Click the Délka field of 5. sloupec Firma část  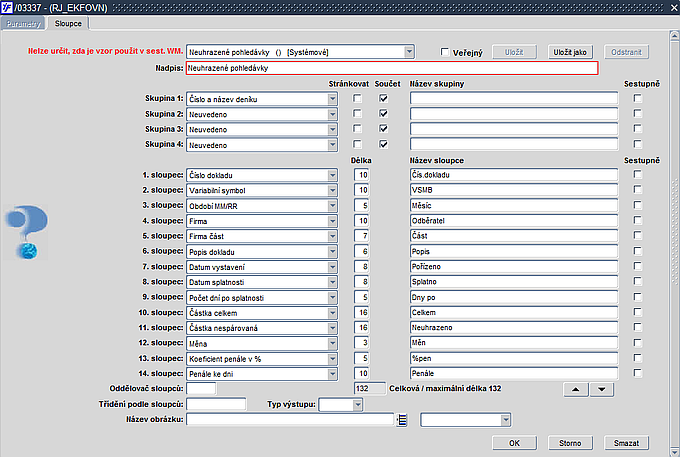[361, 236]
